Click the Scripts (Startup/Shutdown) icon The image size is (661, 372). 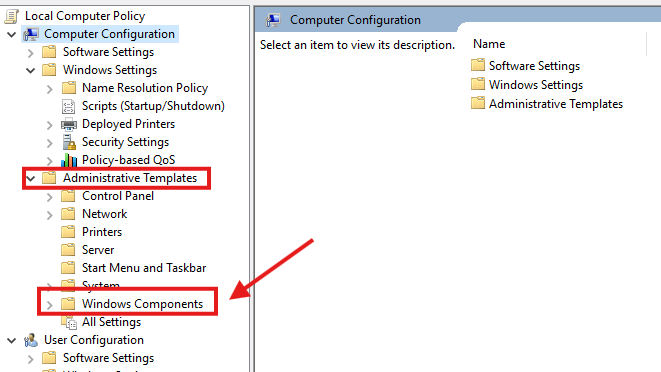coord(68,106)
